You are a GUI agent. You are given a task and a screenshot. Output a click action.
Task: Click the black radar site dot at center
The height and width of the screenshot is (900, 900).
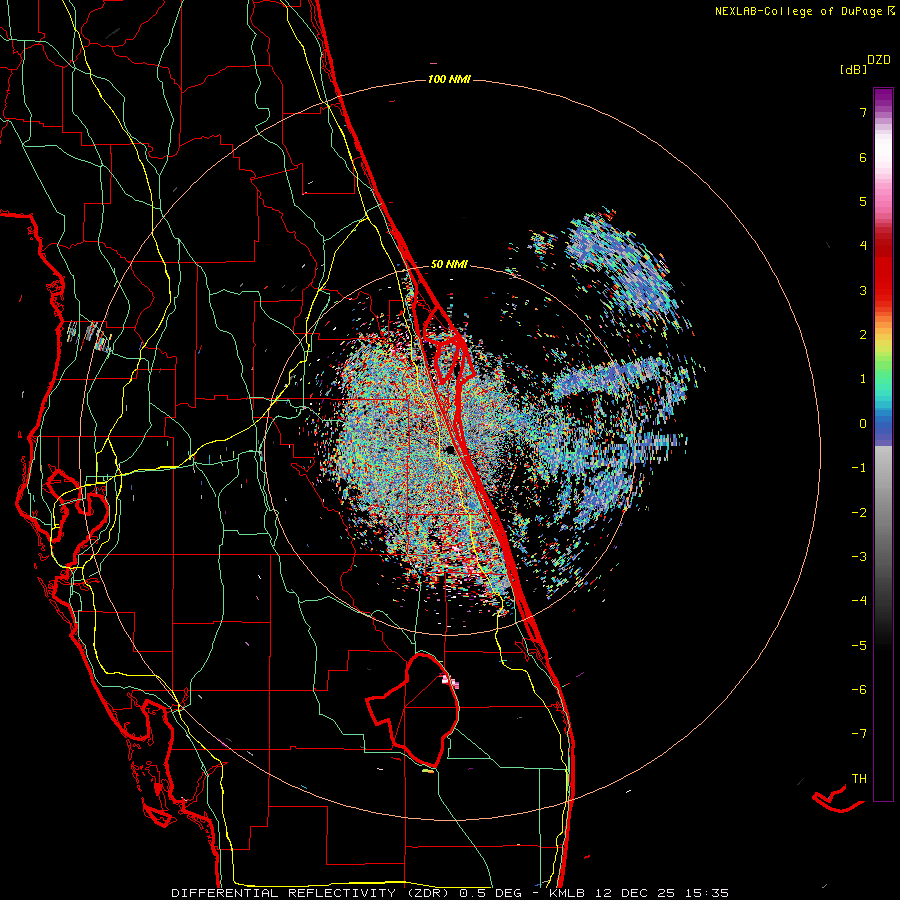click(450, 450)
